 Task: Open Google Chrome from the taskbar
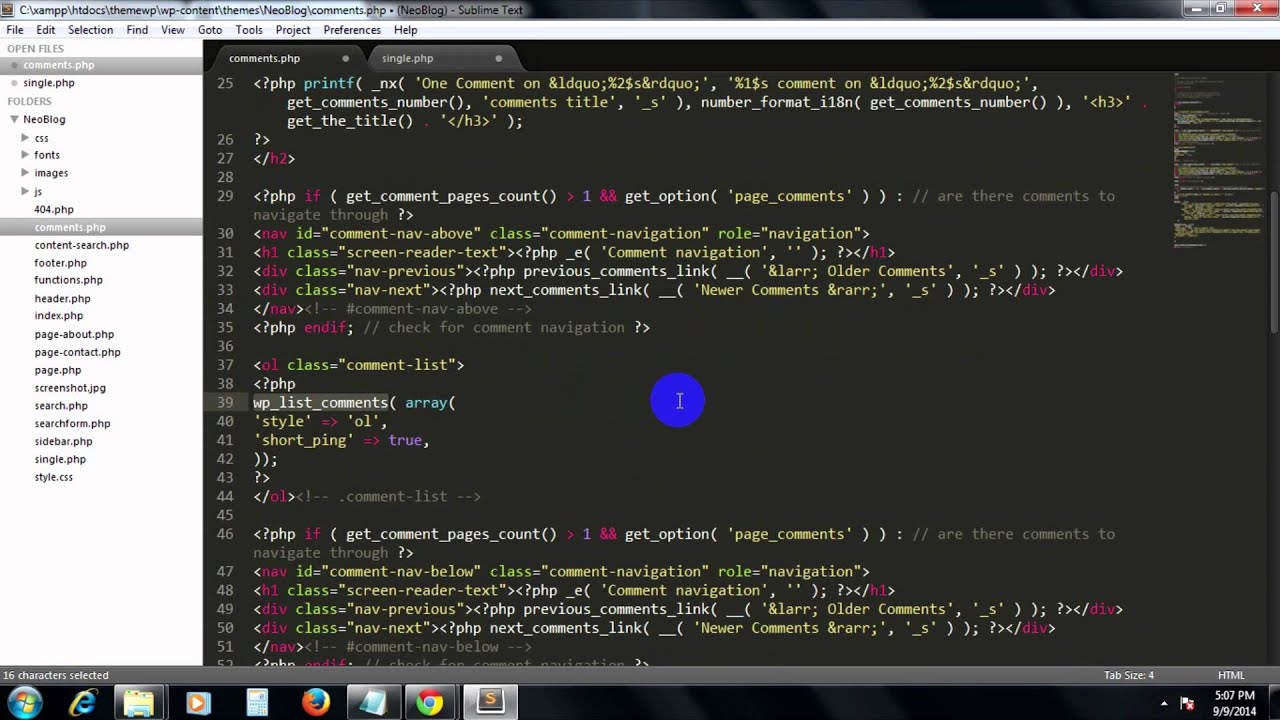430,703
